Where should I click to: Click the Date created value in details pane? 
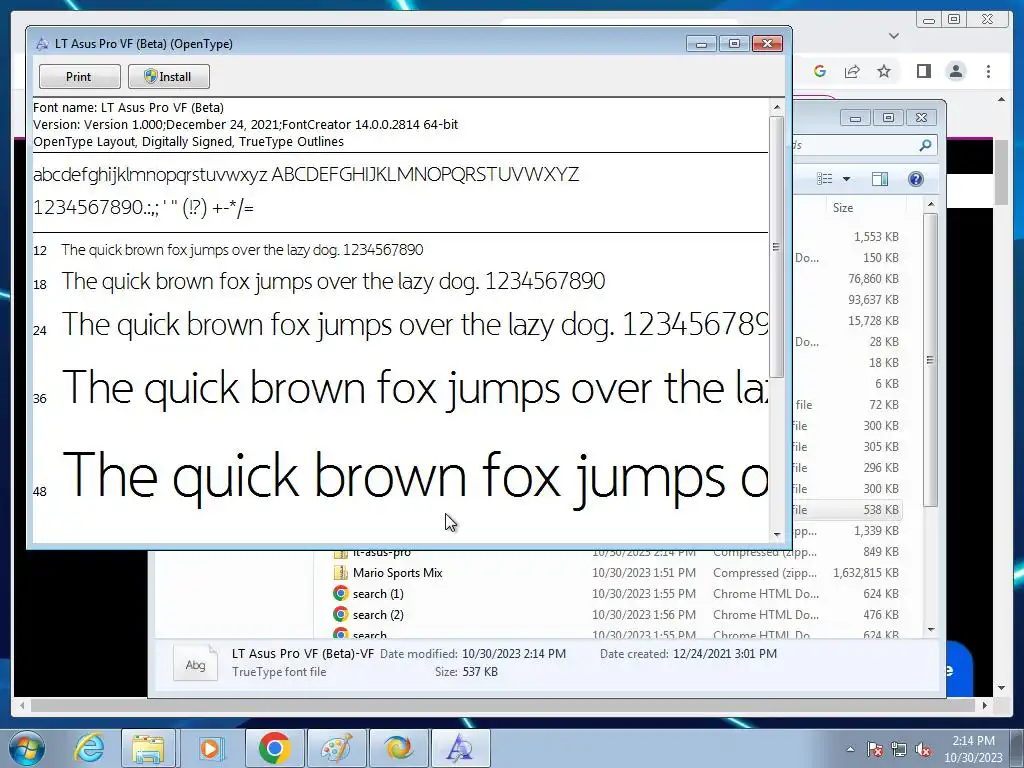tap(727, 654)
